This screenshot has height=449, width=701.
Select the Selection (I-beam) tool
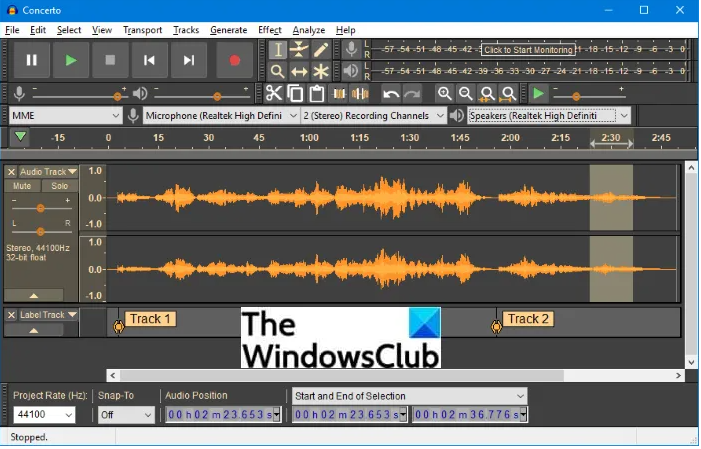coord(278,50)
